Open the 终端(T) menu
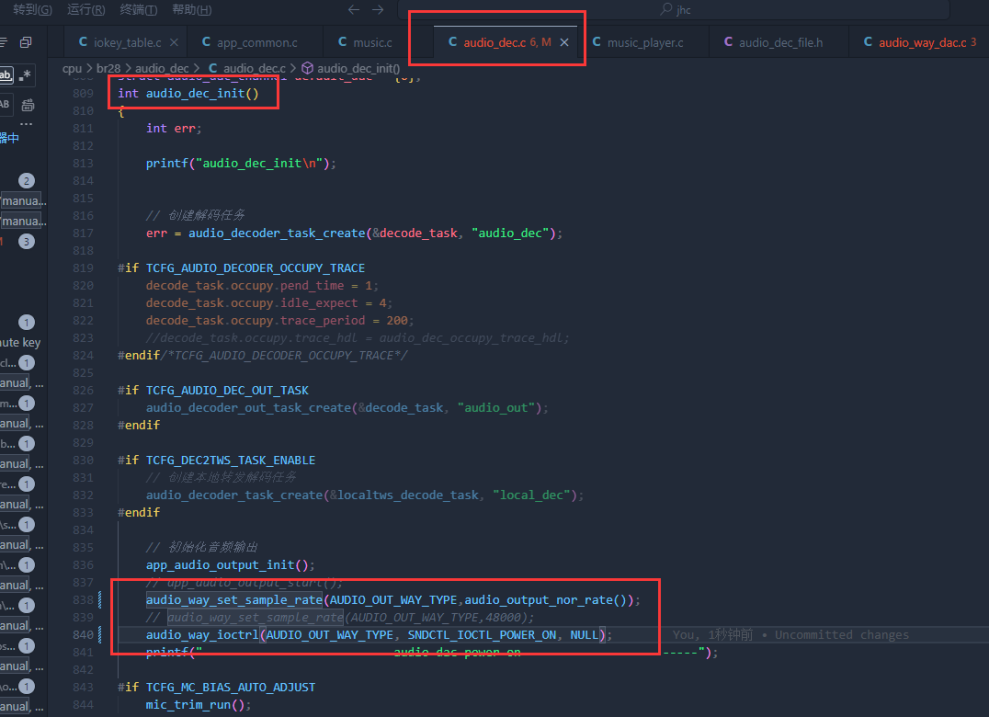Image resolution: width=989 pixels, height=717 pixels. [139, 9]
